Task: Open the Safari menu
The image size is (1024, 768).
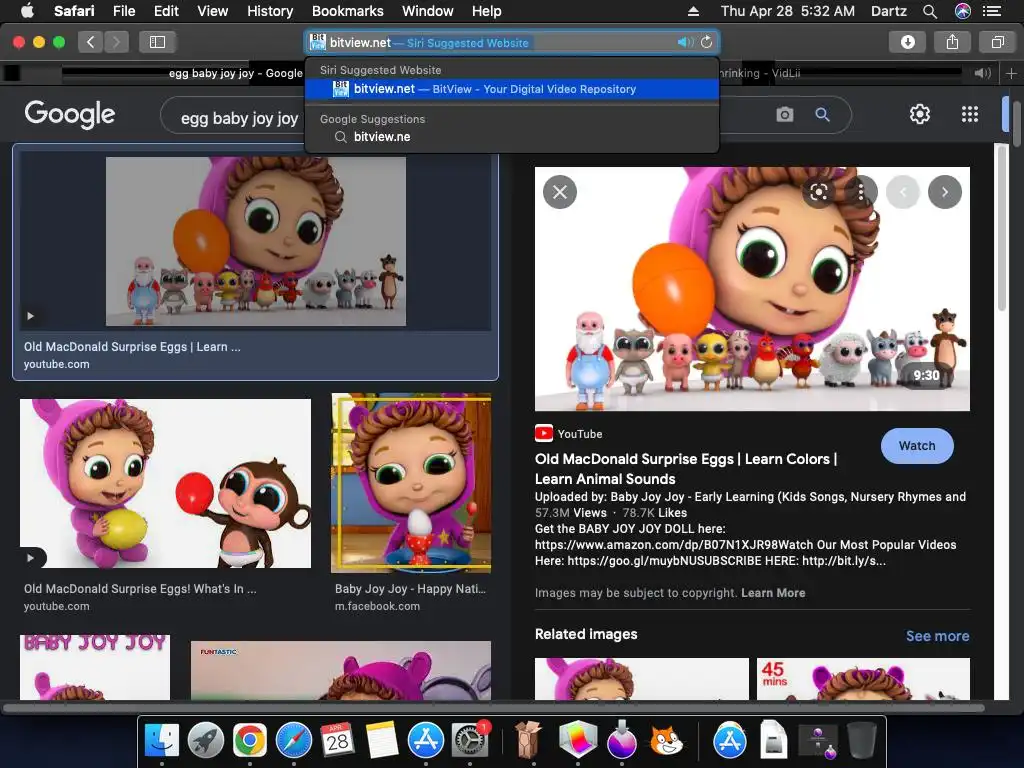Action: (x=74, y=11)
